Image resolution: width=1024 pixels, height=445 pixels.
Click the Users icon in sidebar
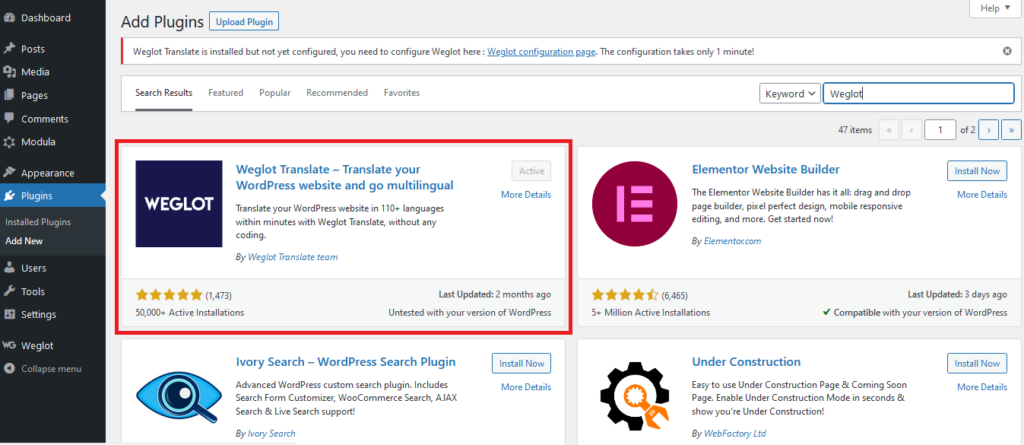point(10,268)
